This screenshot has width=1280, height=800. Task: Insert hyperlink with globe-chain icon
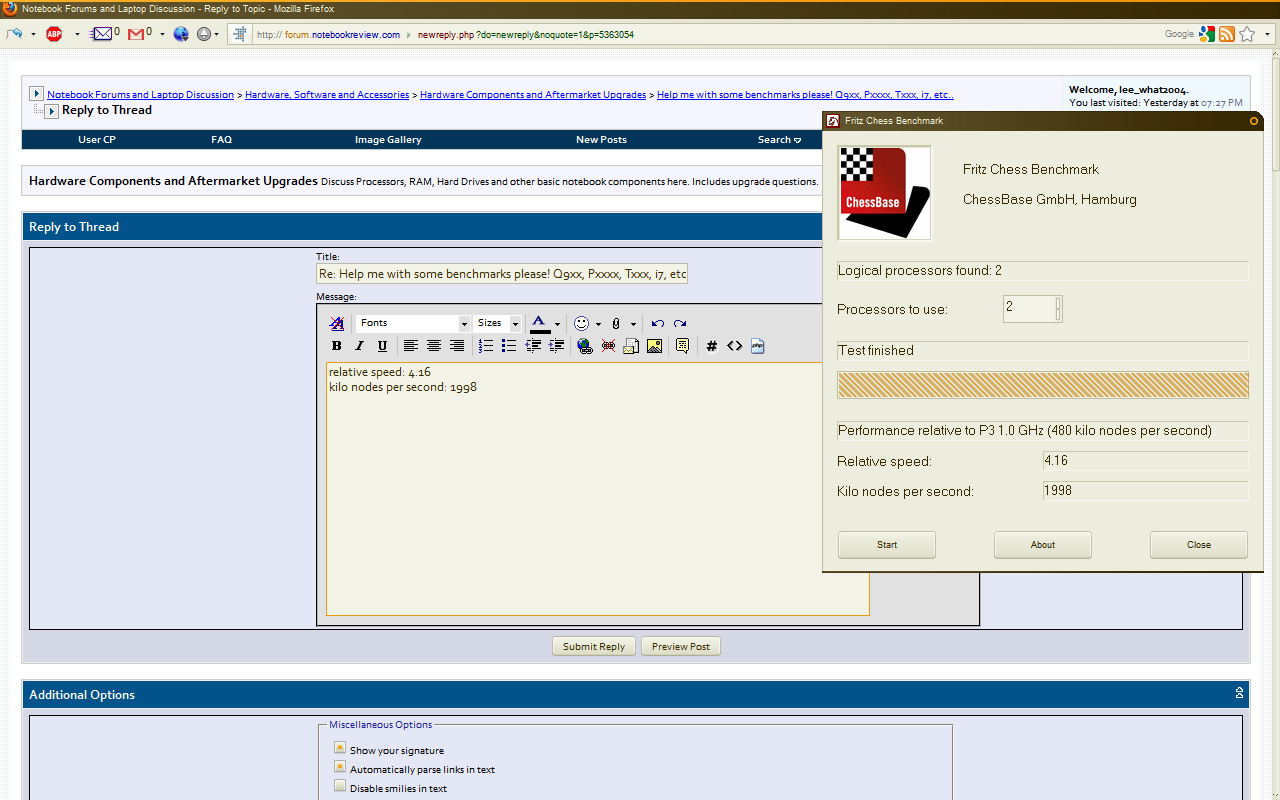coord(585,346)
